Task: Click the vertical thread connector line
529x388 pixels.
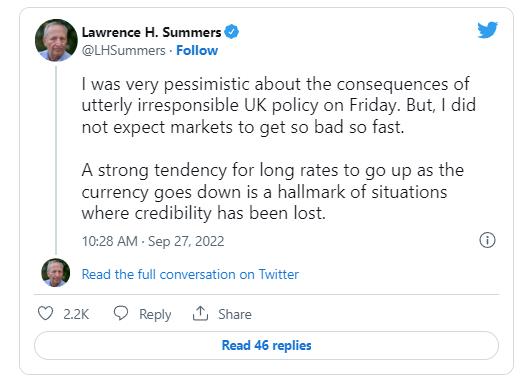Action: click(x=56, y=160)
